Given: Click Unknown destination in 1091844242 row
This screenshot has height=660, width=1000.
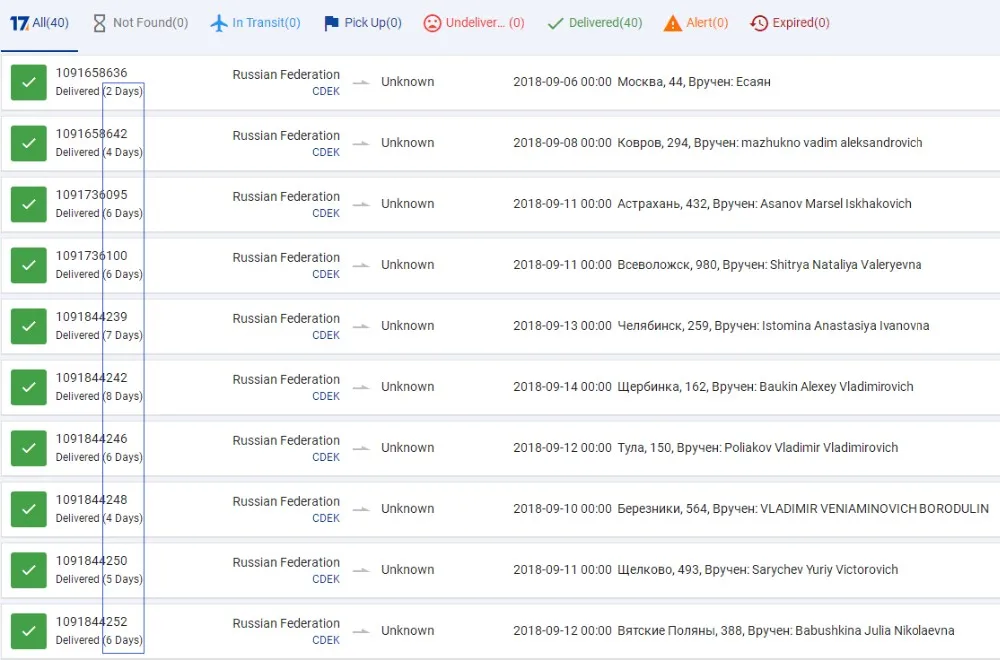Looking at the screenshot, I should (408, 387).
